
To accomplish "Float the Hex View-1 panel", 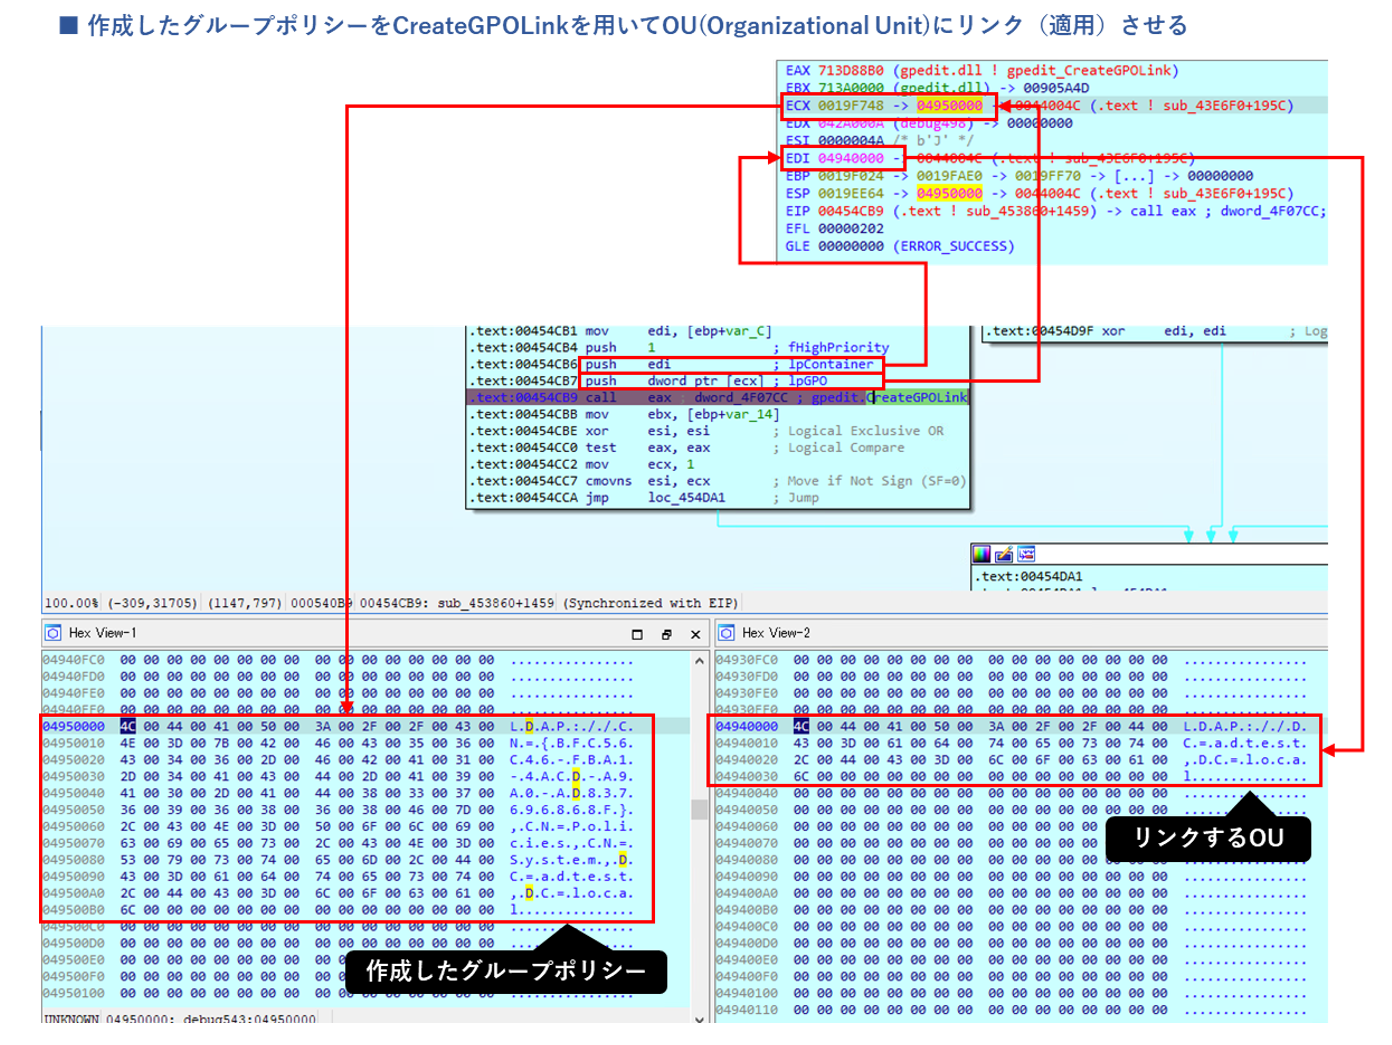I will (x=666, y=634).
